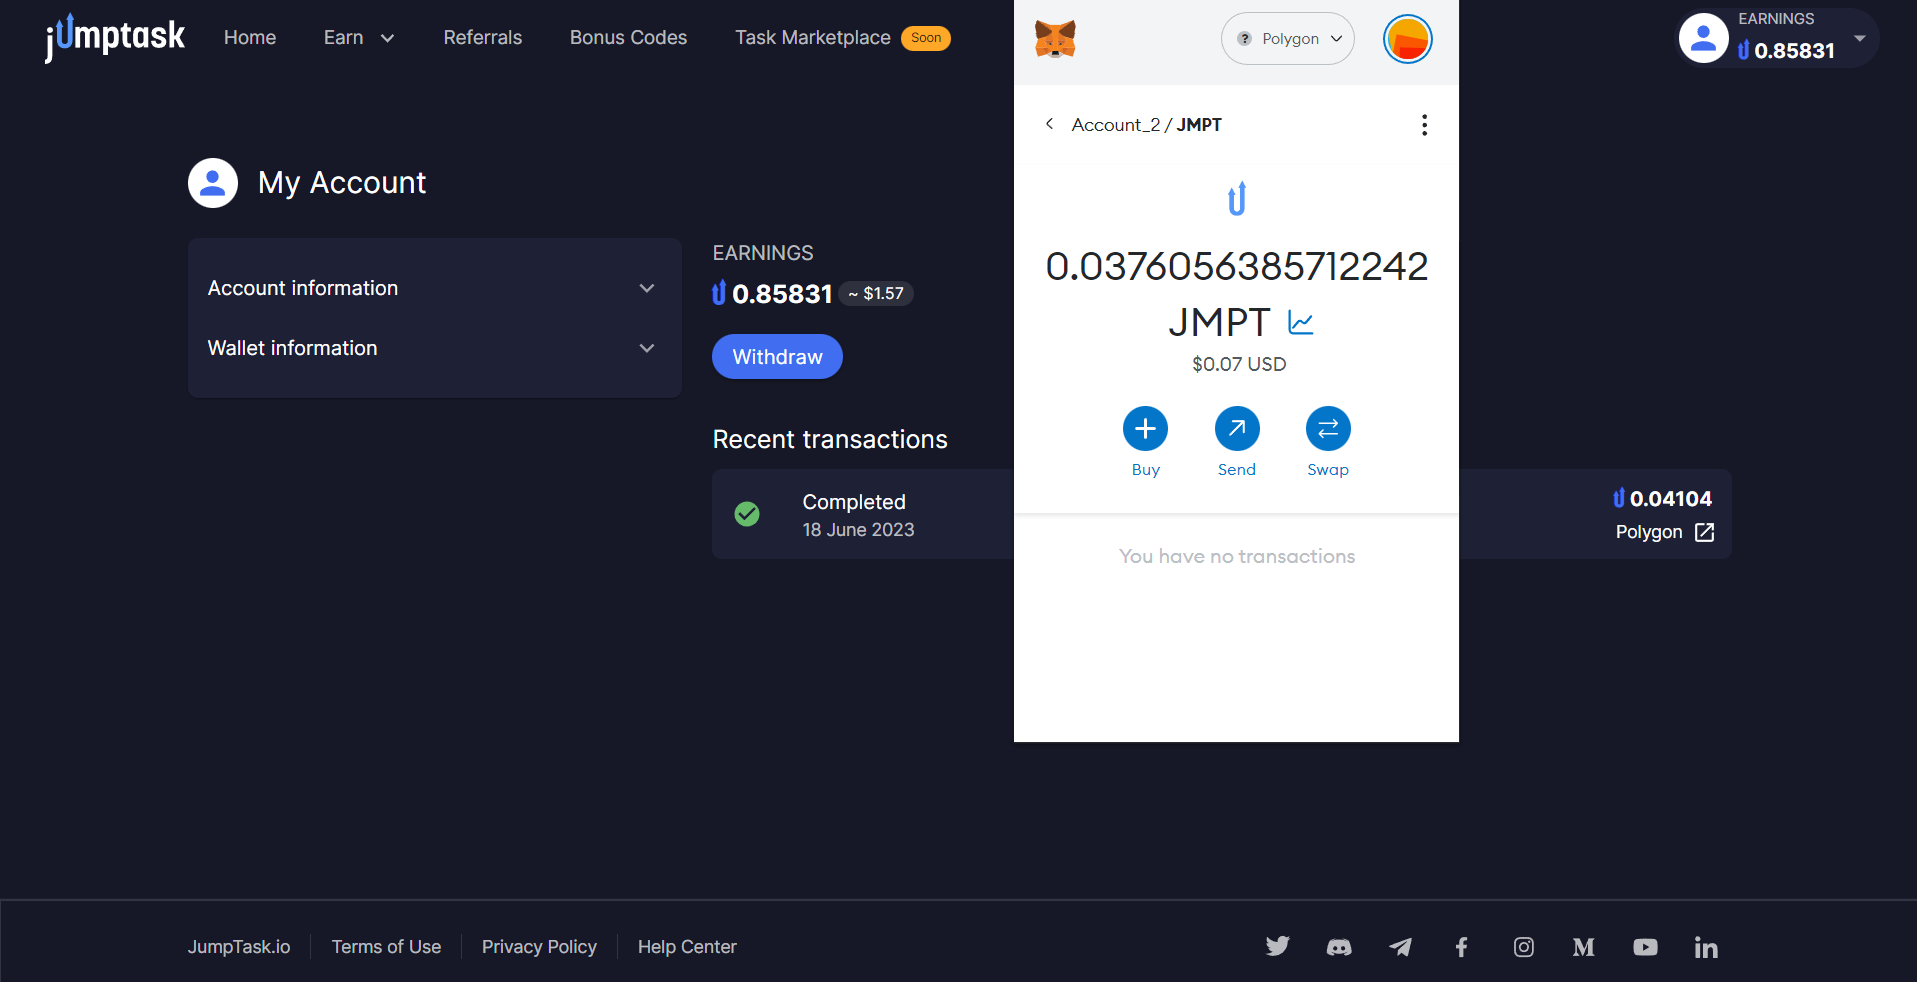Screen dimensions: 1917x982
Task: Click the profile avatar in header
Action: (1703, 38)
